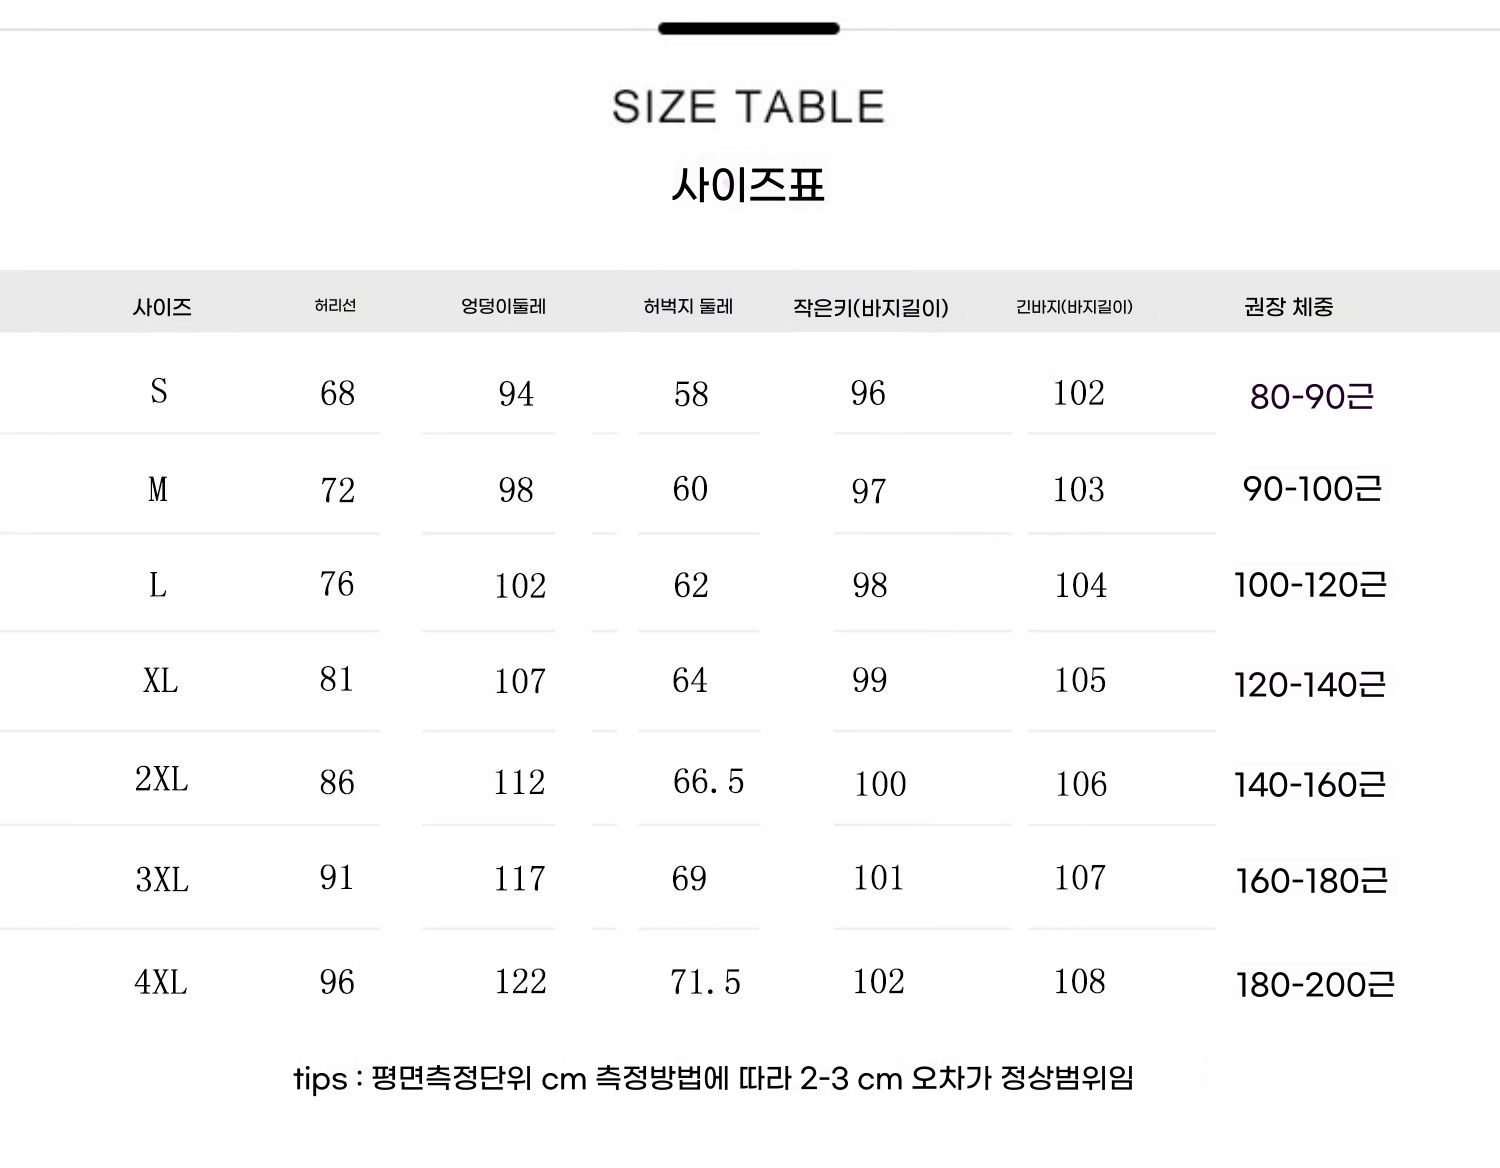Click the 긴바지(바지길이) column header
The height and width of the screenshot is (1168, 1500).
[x=1074, y=307]
